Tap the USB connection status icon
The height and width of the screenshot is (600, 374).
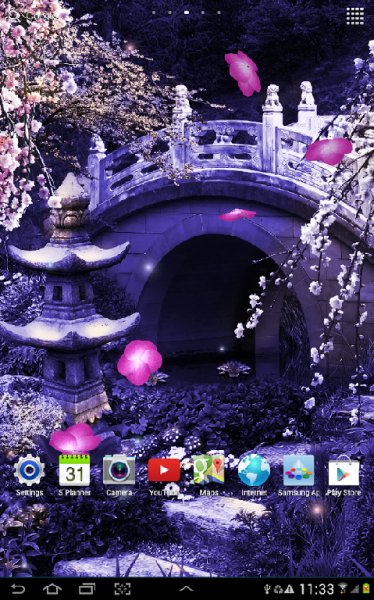(268, 589)
